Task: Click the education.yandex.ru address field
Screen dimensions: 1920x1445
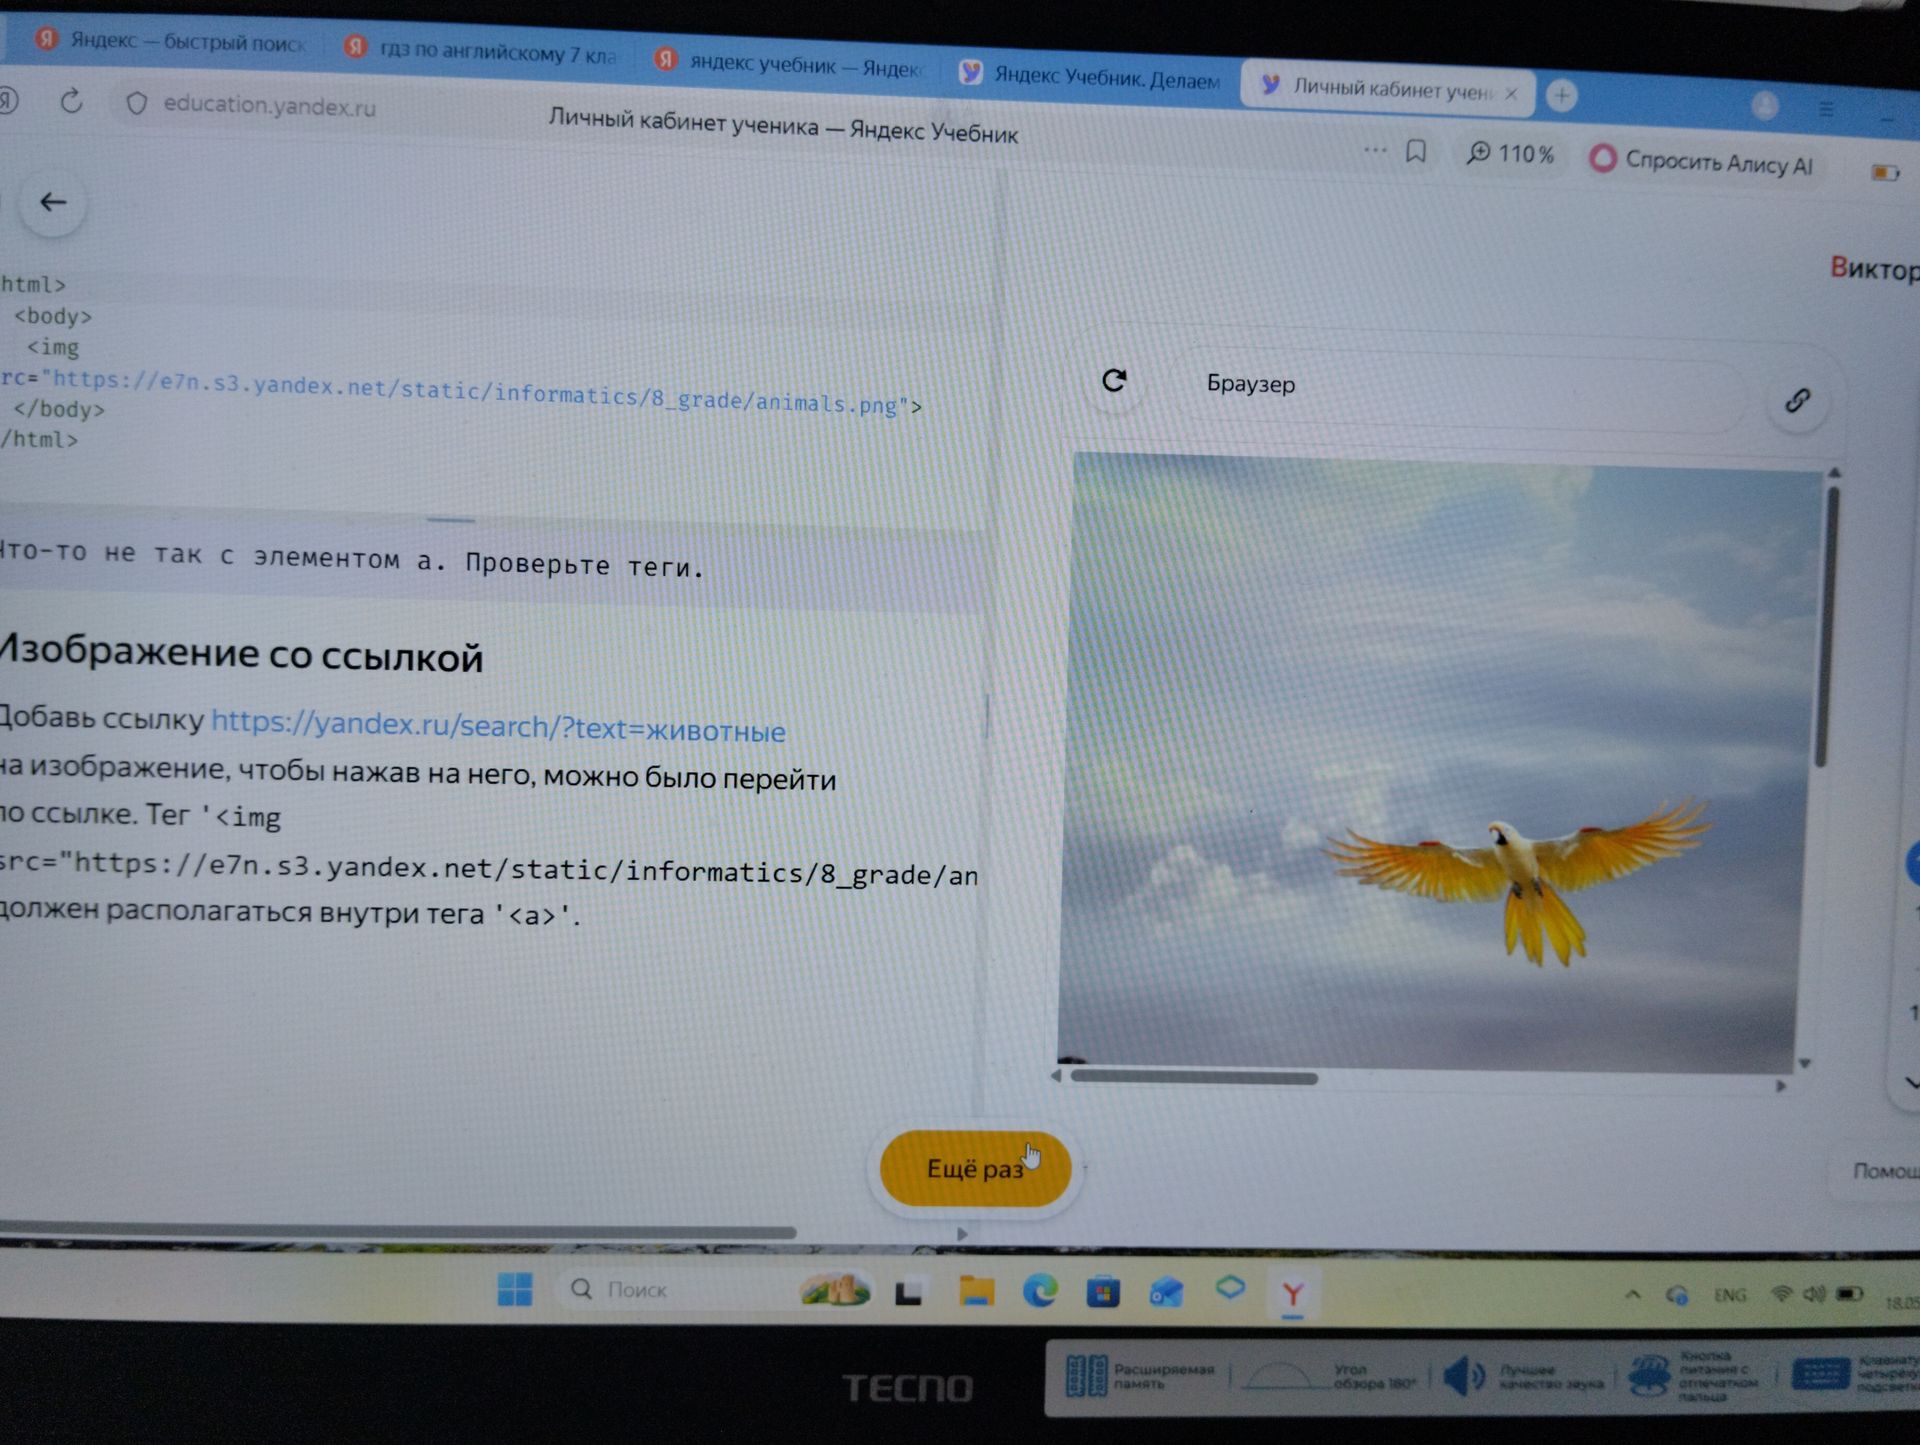Action: click(269, 105)
